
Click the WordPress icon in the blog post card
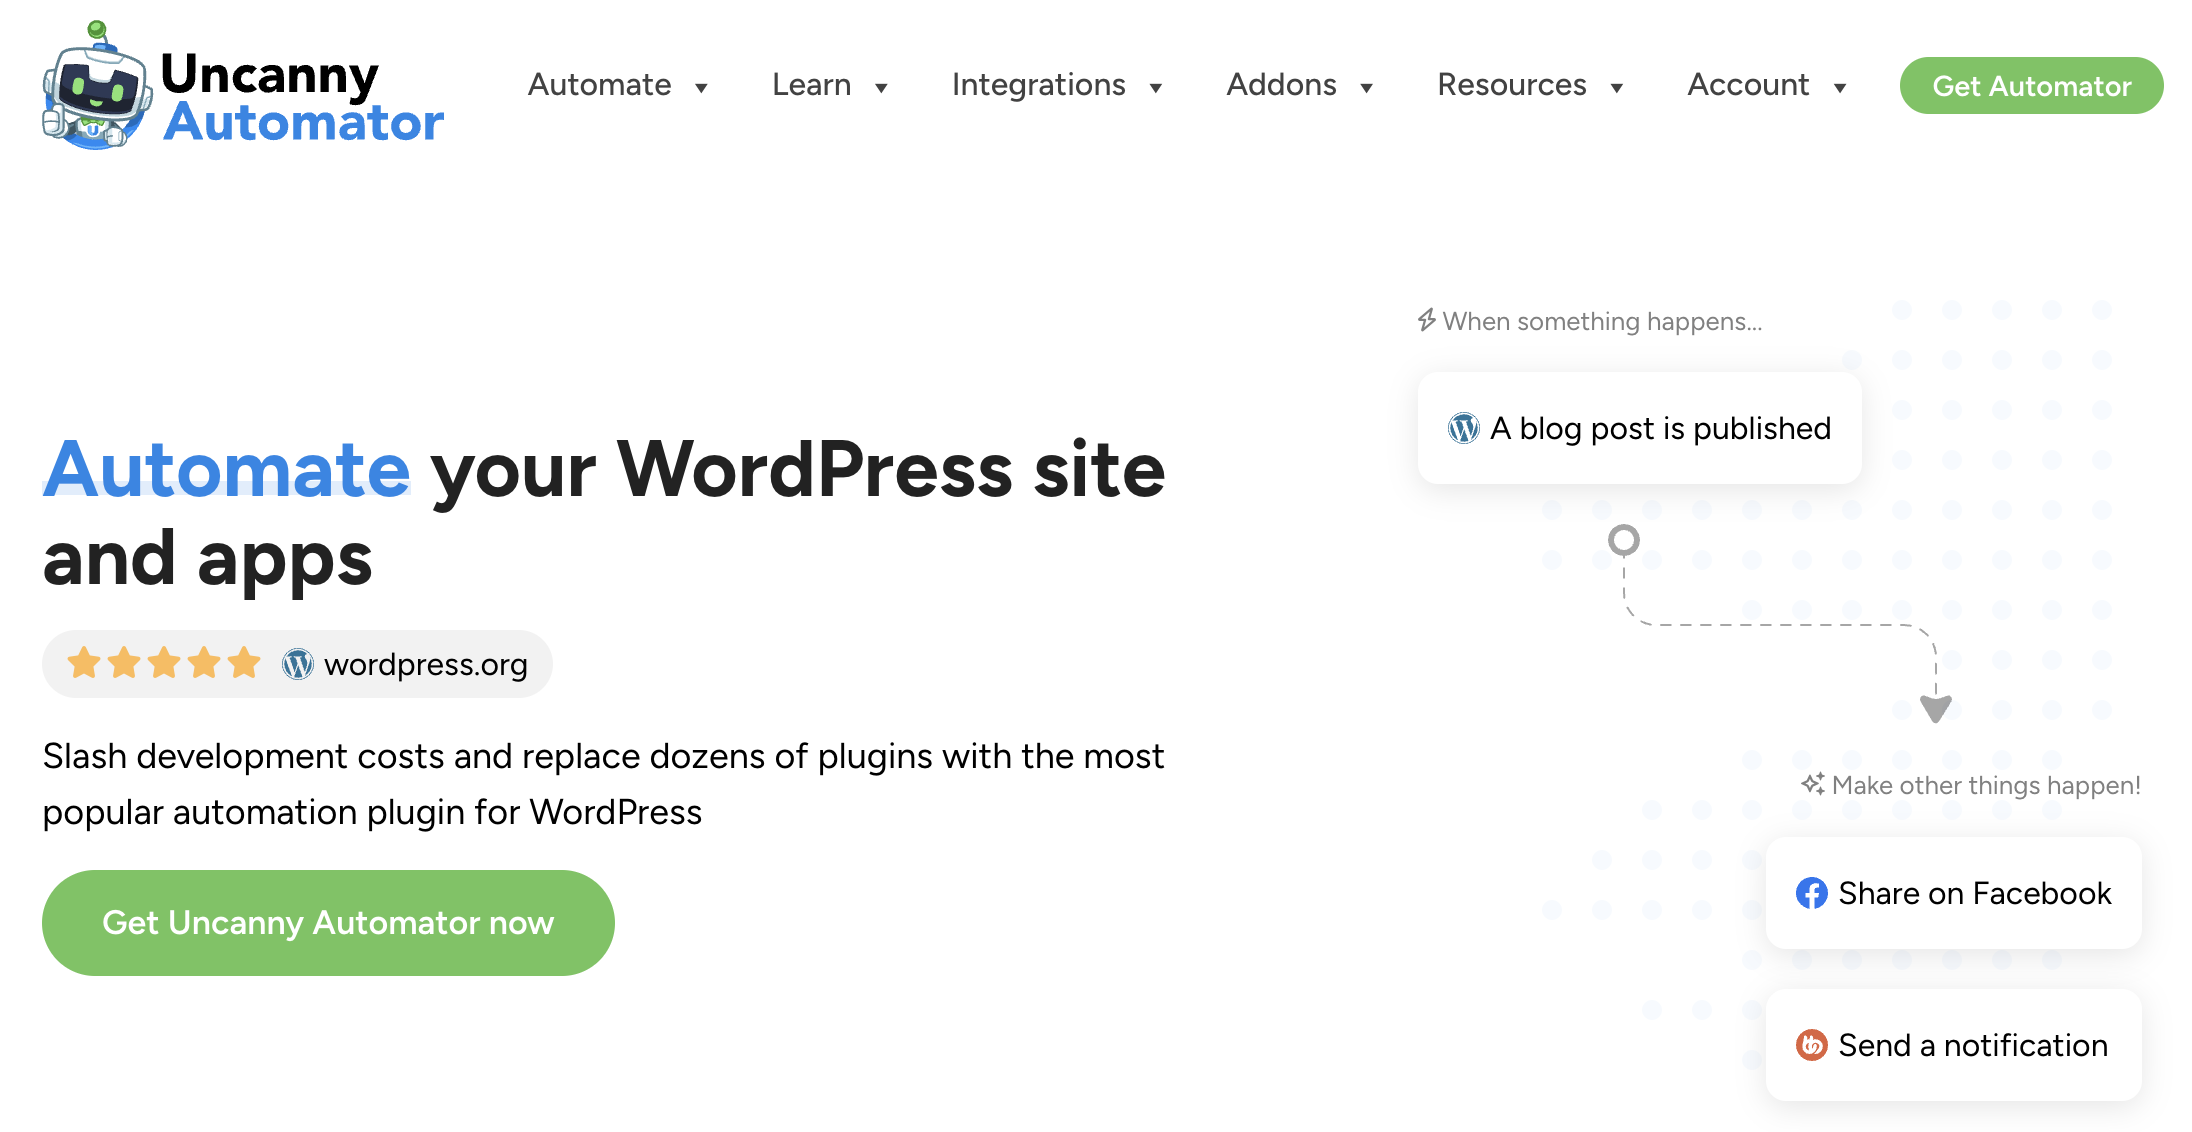pyautogui.click(x=1463, y=429)
